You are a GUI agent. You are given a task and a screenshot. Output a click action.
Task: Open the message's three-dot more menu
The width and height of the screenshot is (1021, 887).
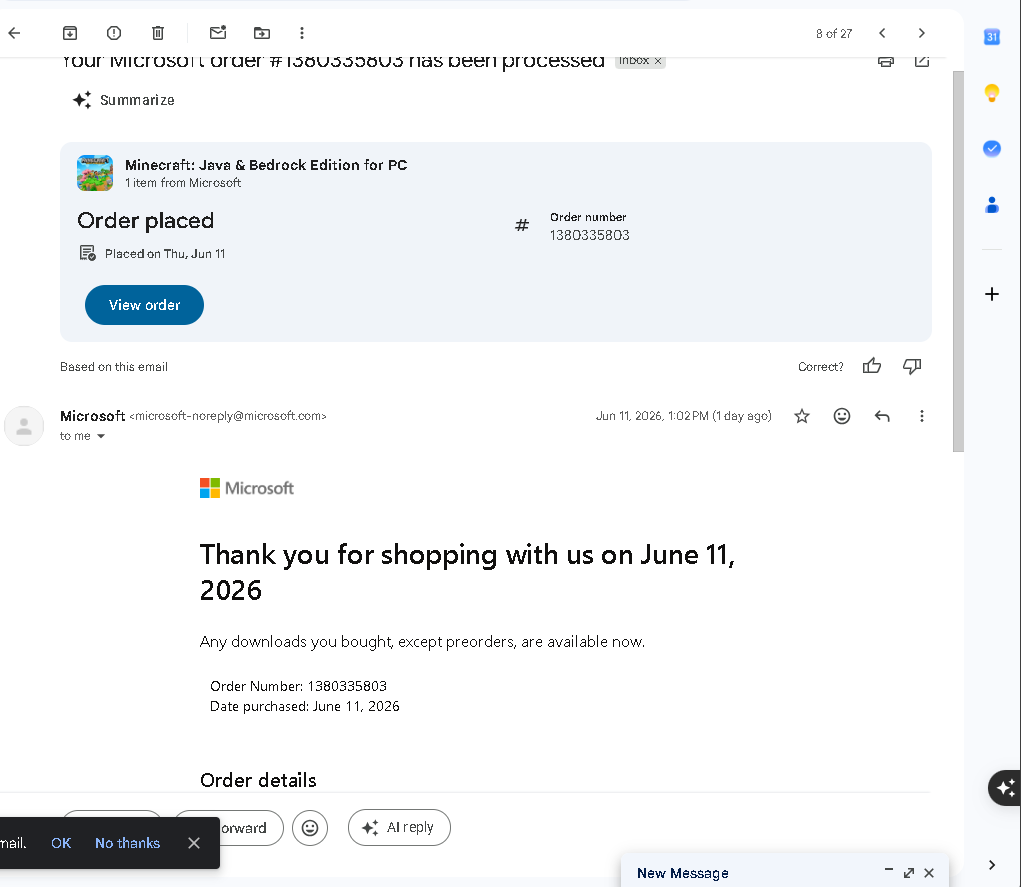coord(921,416)
